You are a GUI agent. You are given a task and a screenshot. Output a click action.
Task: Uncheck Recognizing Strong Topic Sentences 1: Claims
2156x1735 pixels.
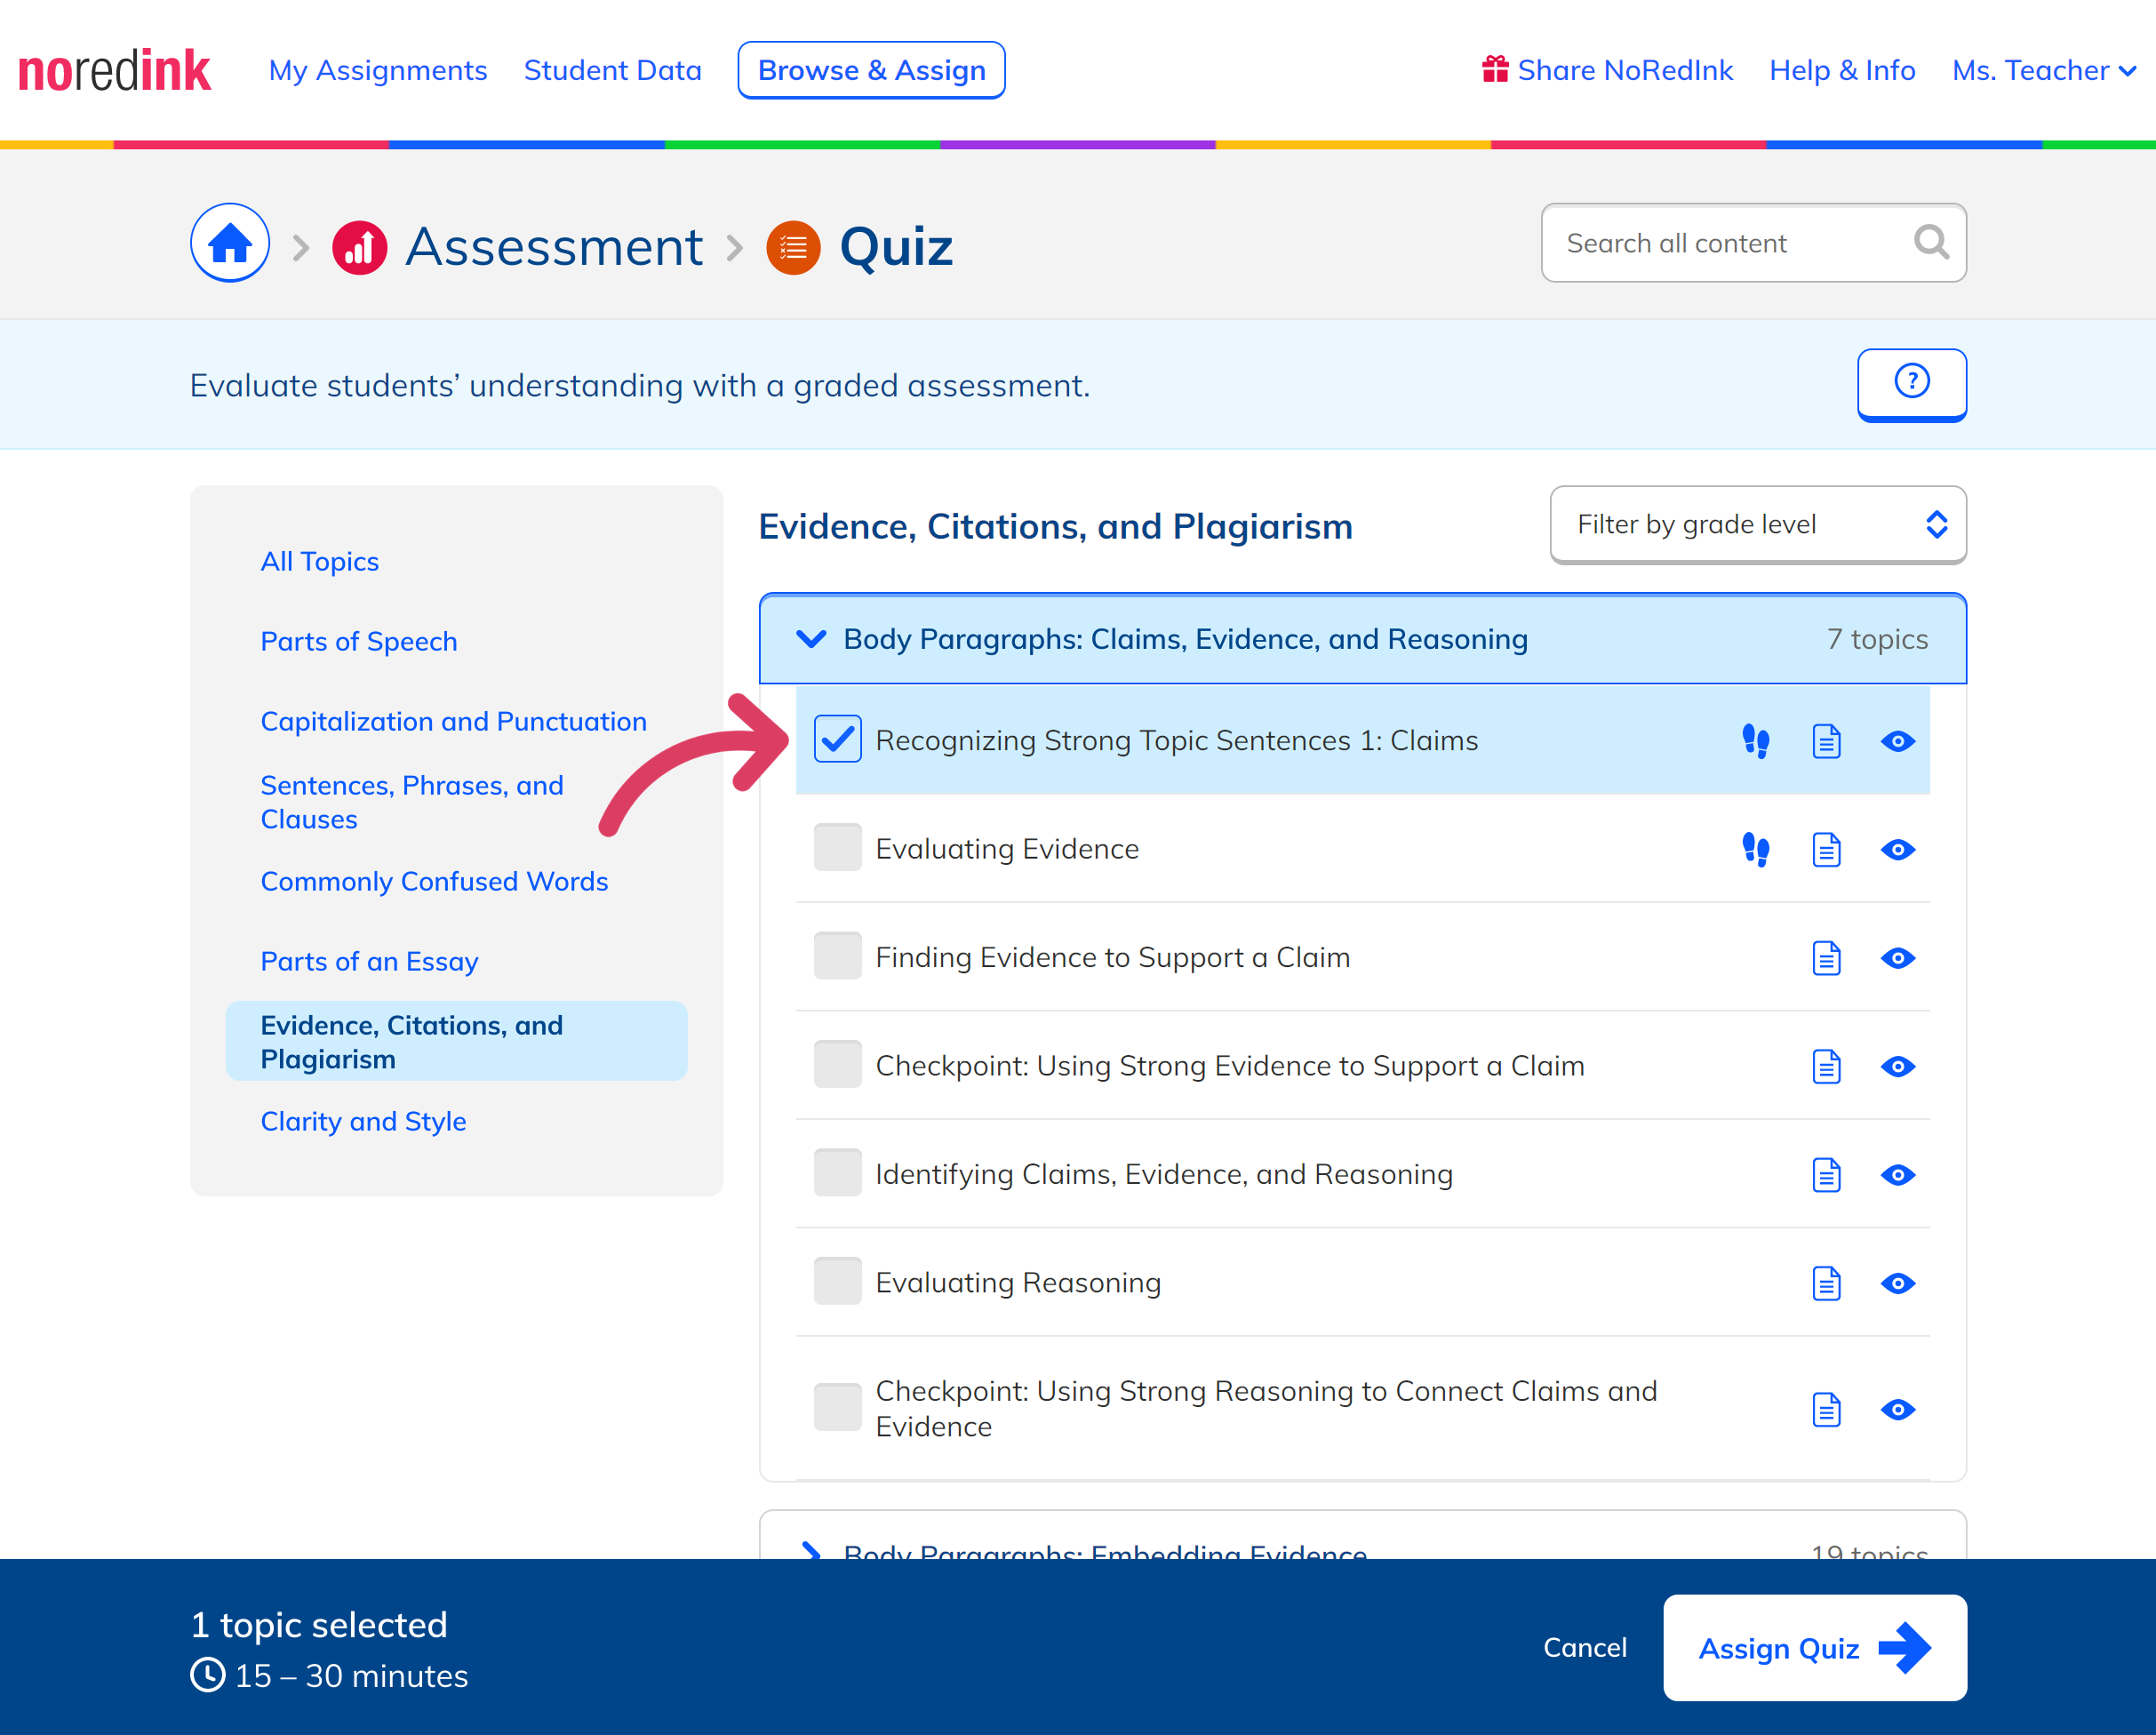pos(837,740)
